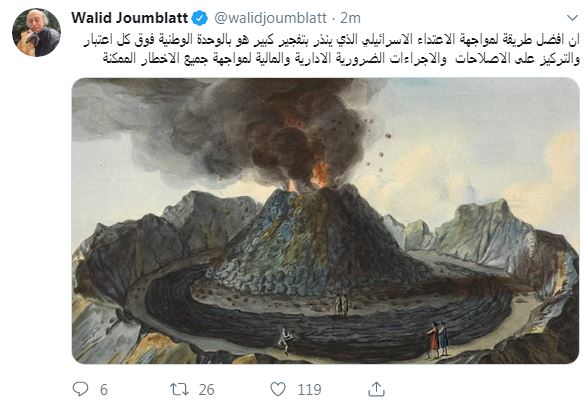Open the share upload icon
The width and height of the screenshot is (588, 408).
[x=376, y=389]
